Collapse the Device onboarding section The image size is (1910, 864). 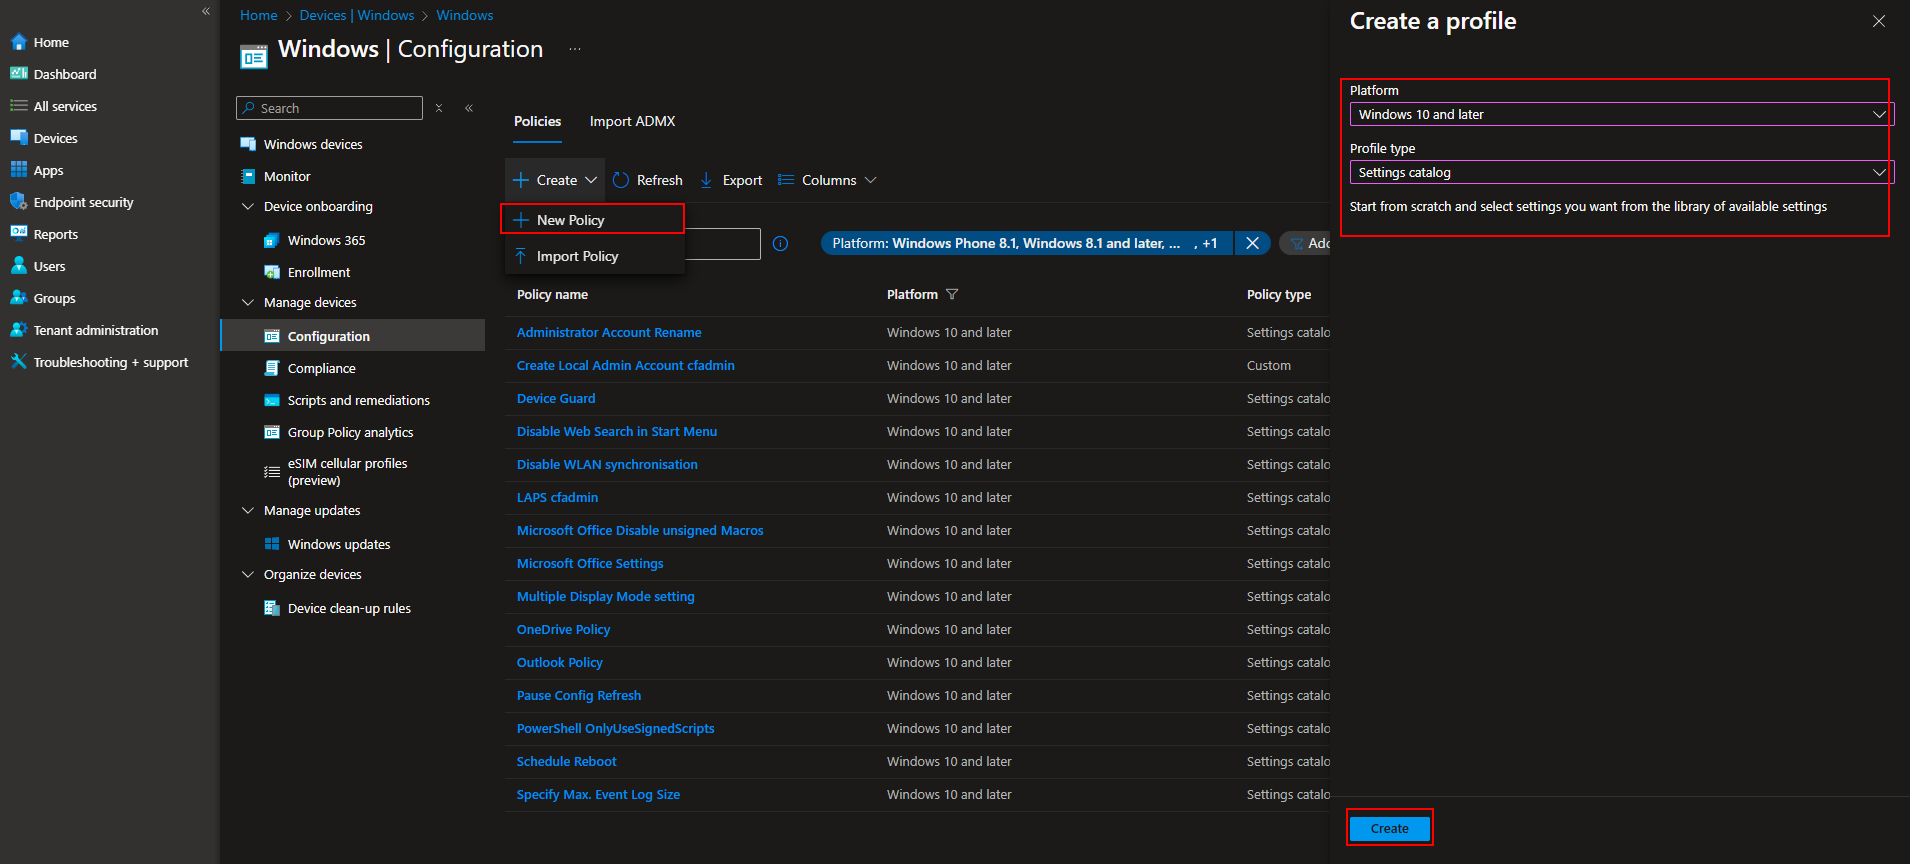[248, 206]
